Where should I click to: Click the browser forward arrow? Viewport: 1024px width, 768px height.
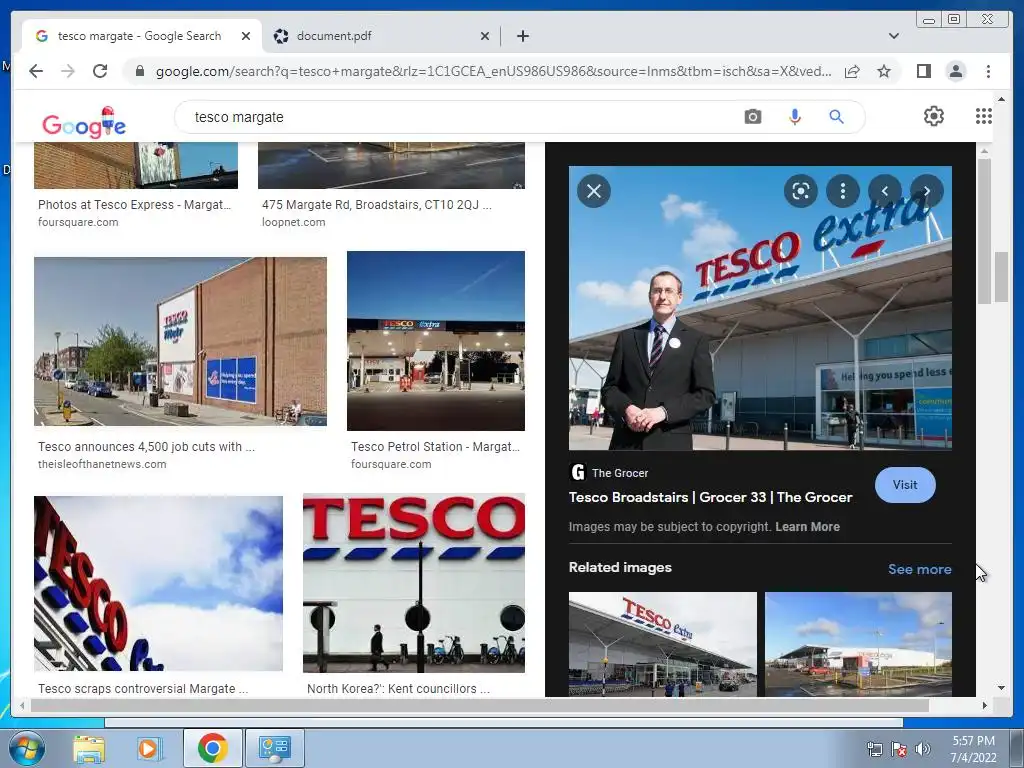(x=68, y=71)
